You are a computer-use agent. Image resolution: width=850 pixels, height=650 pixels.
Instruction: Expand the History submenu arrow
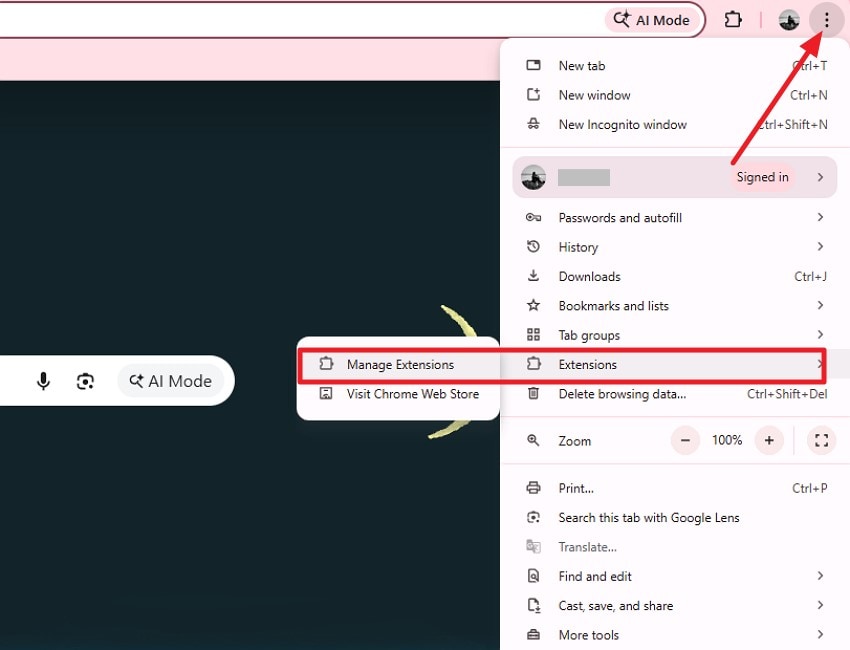click(820, 247)
